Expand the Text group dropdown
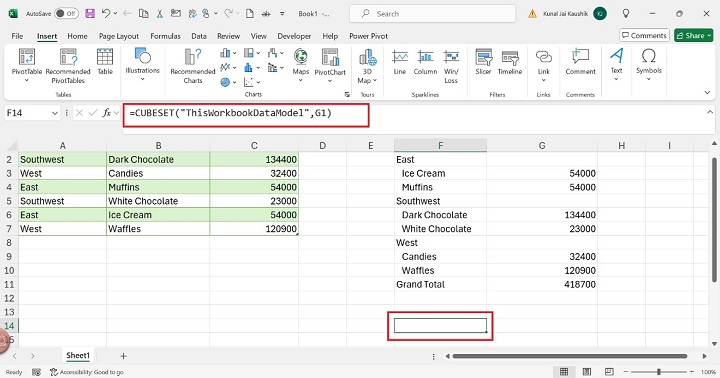This screenshot has width=720, height=378. 616,79
